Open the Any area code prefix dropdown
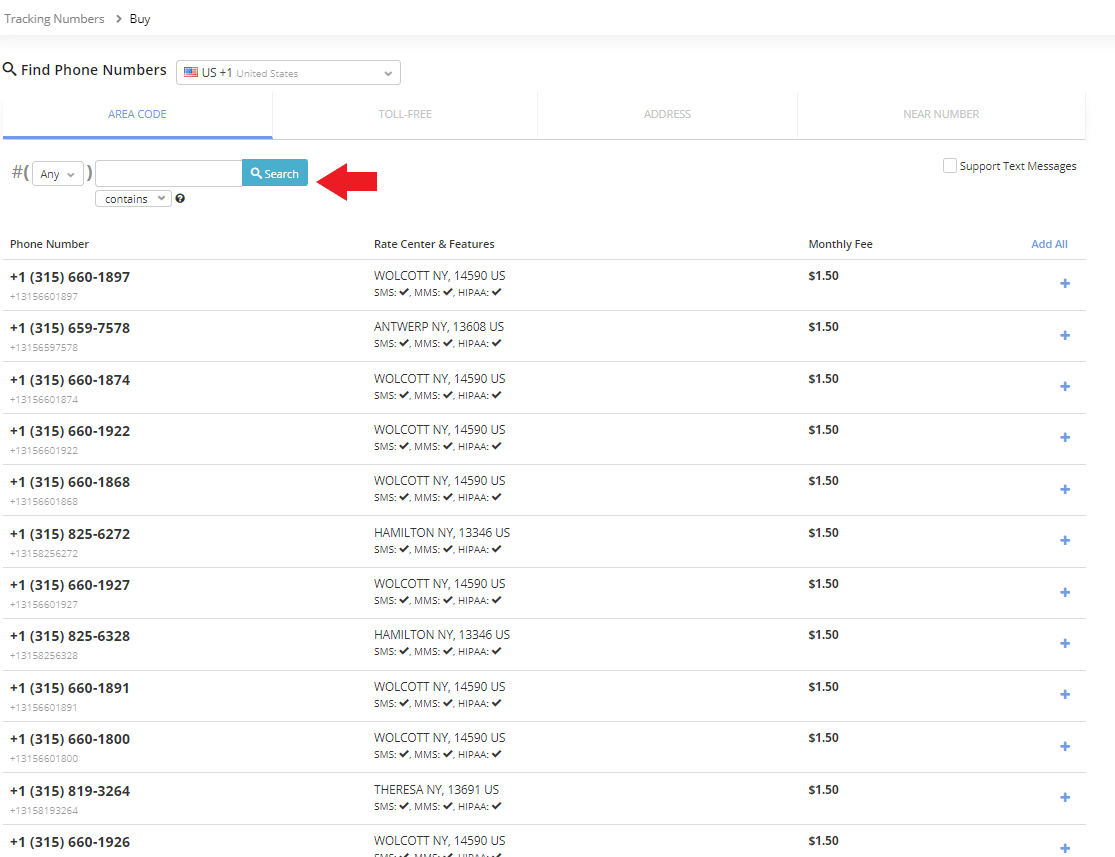 click(x=57, y=173)
